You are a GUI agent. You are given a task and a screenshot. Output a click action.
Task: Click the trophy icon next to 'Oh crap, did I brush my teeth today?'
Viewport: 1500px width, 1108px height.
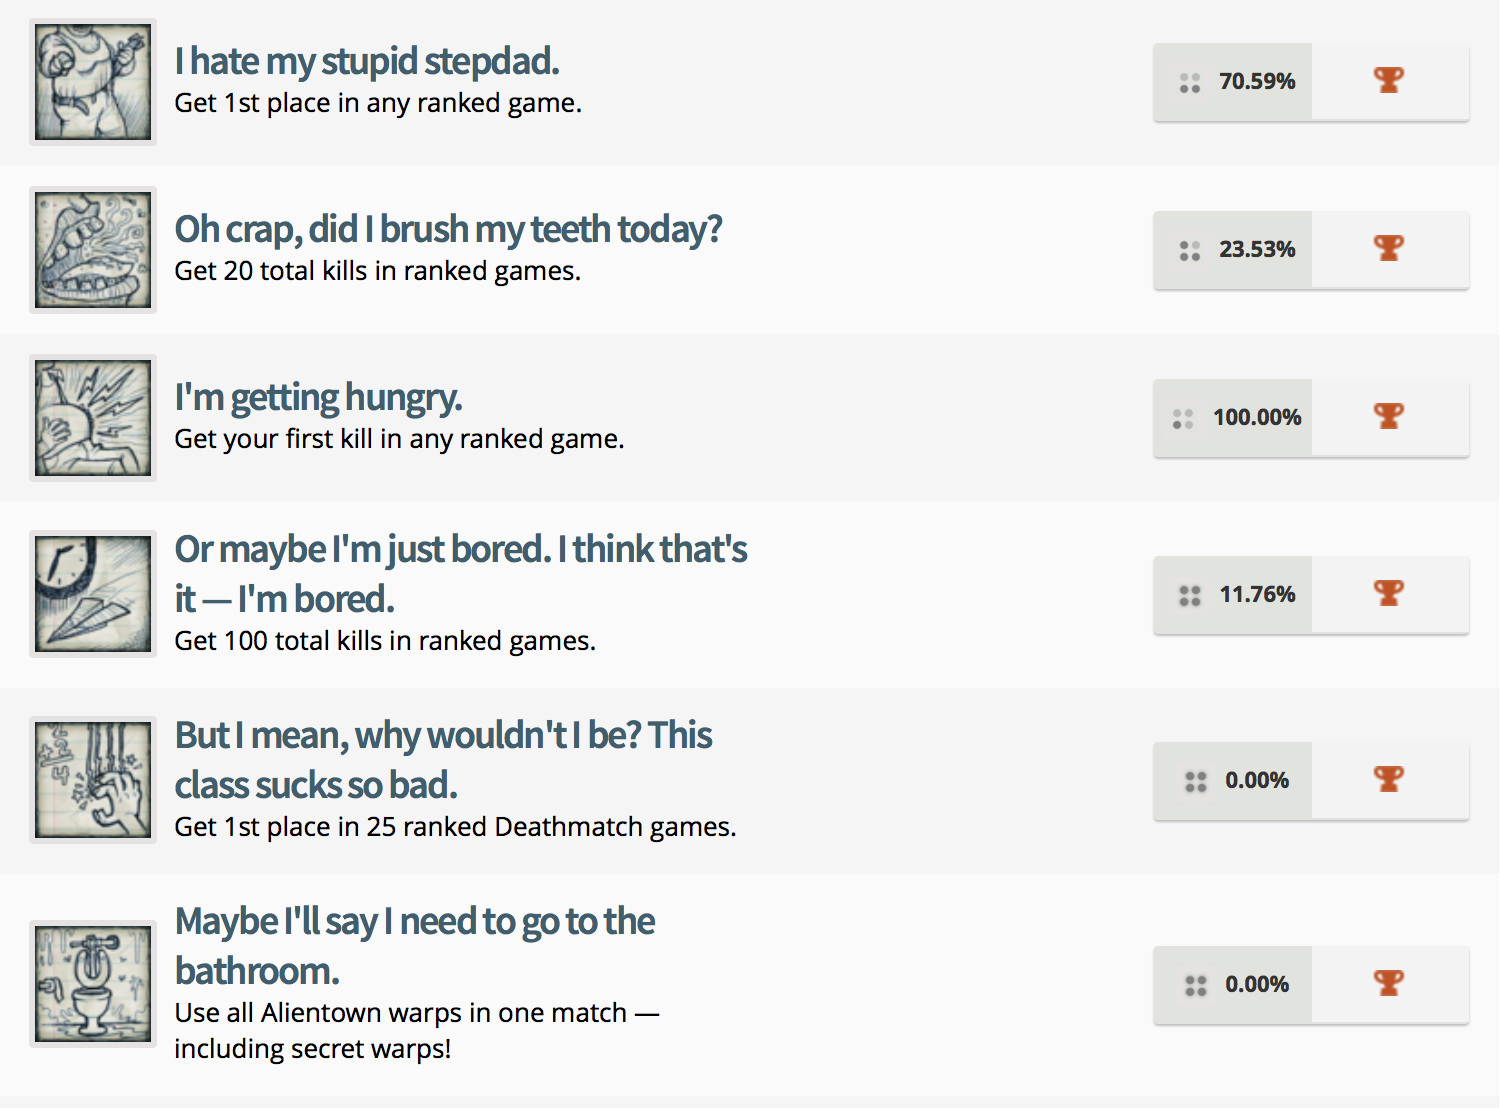click(x=1390, y=249)
